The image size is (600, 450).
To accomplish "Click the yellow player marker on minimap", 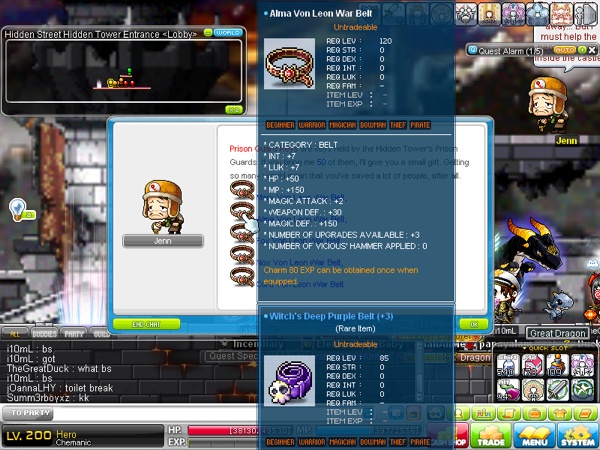I will (111, 83).
